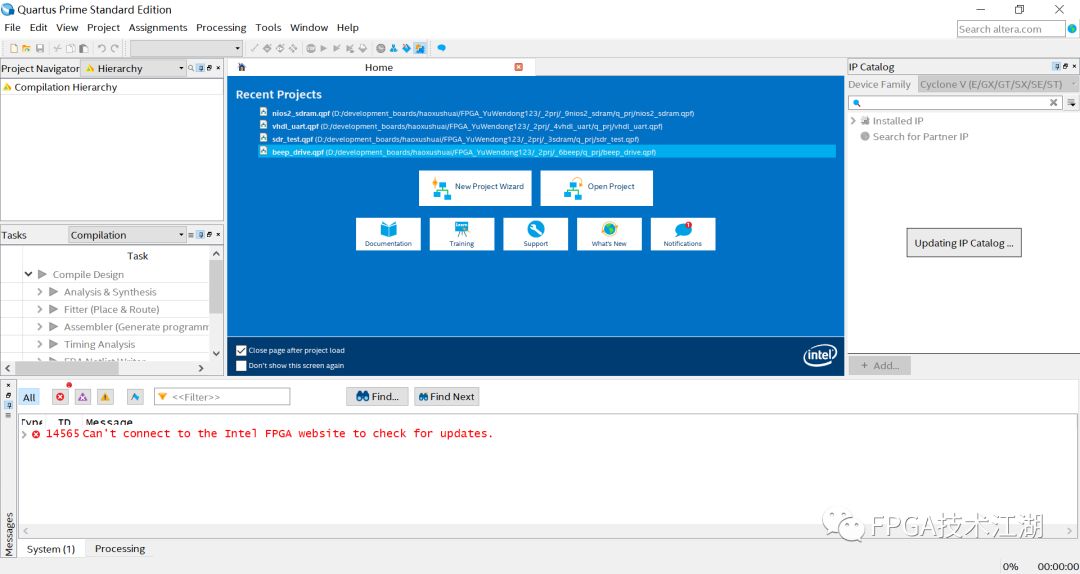
Task: Open the Support tile
Action: [536, 234]
